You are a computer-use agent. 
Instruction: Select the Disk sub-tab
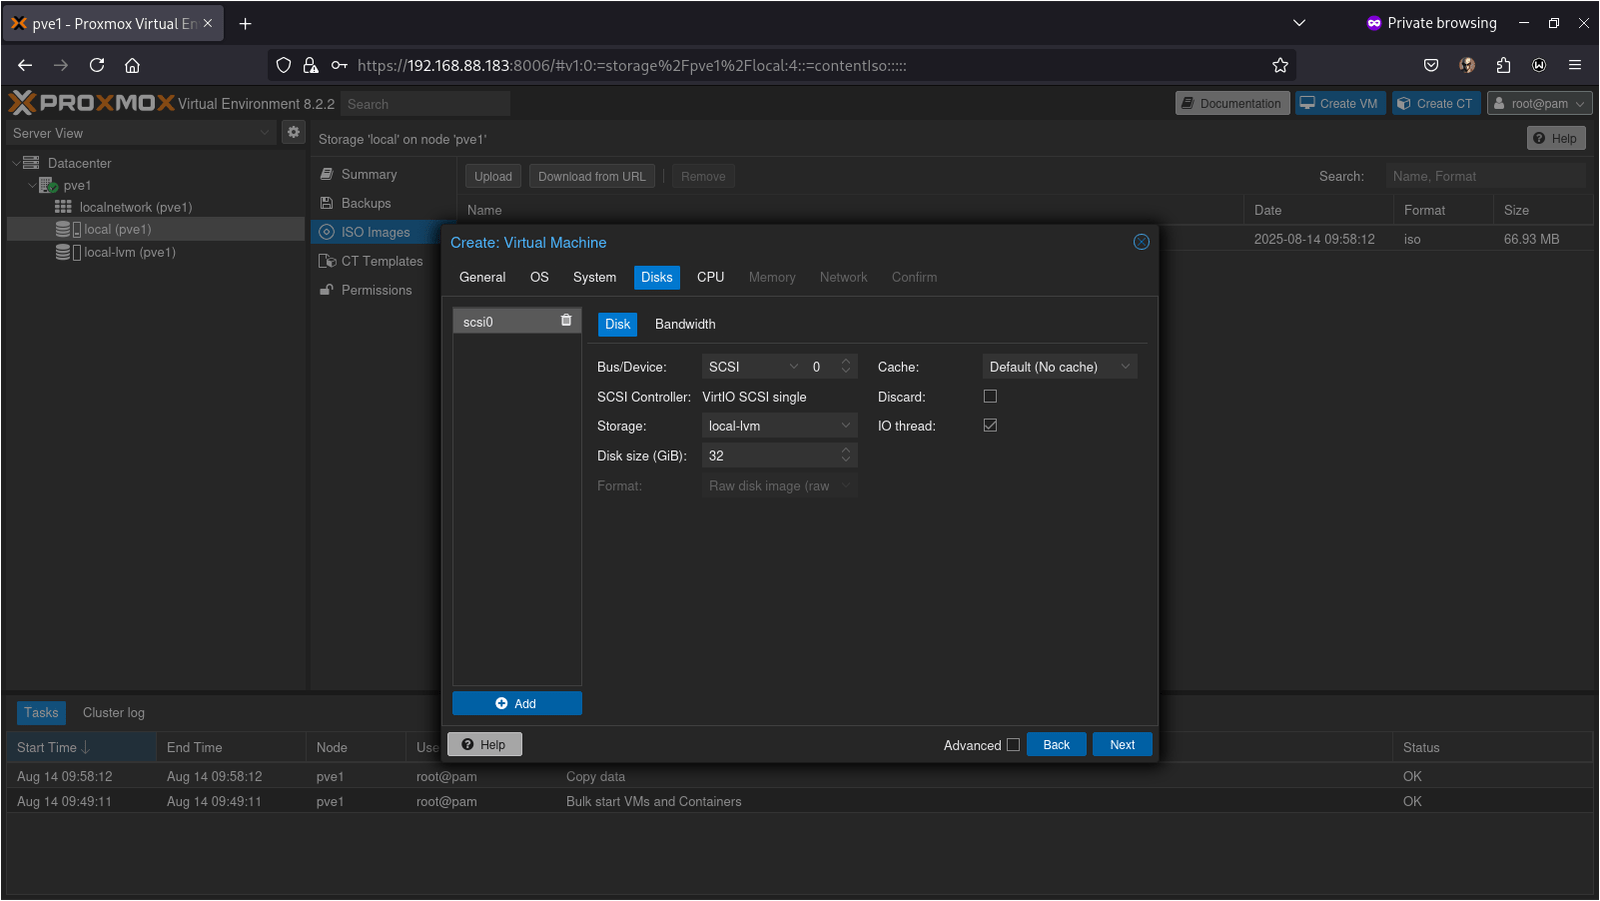click(618, 324)
